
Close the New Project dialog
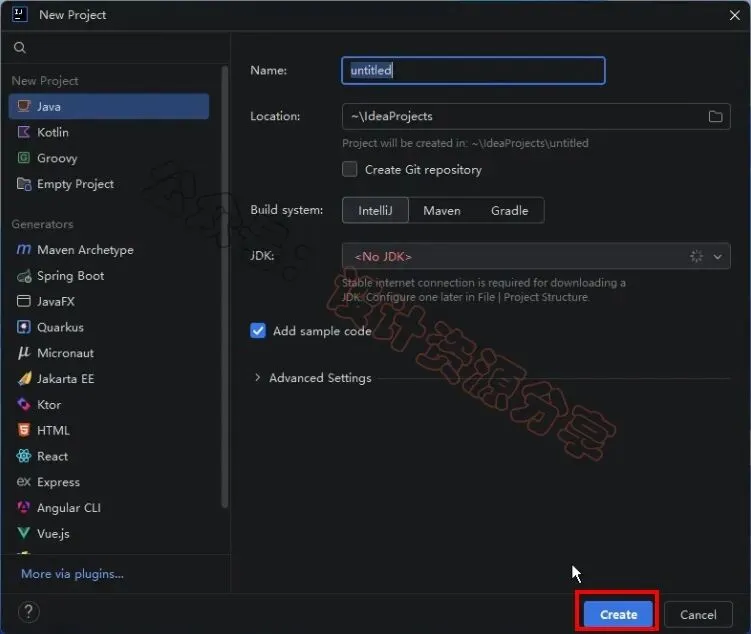[x=734, y=15]
